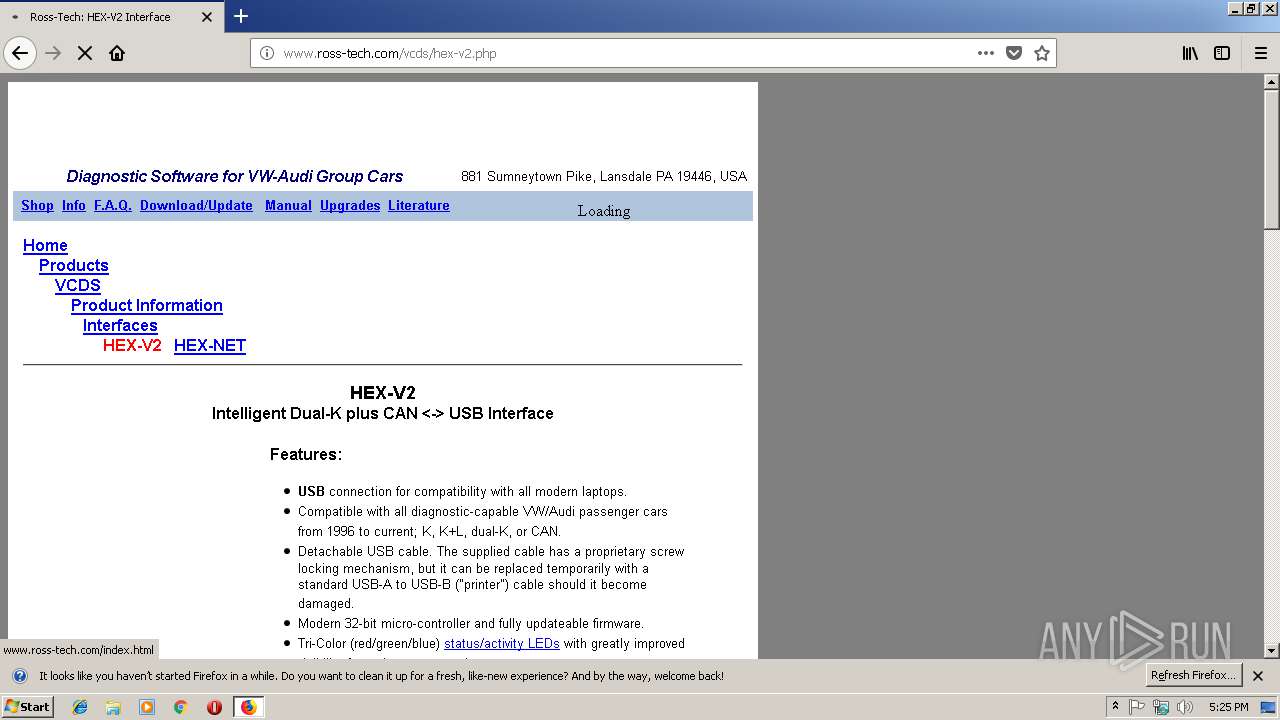Navigate to Products breadcrumb
Screen dimensions: 1280x720
[74, 266]
